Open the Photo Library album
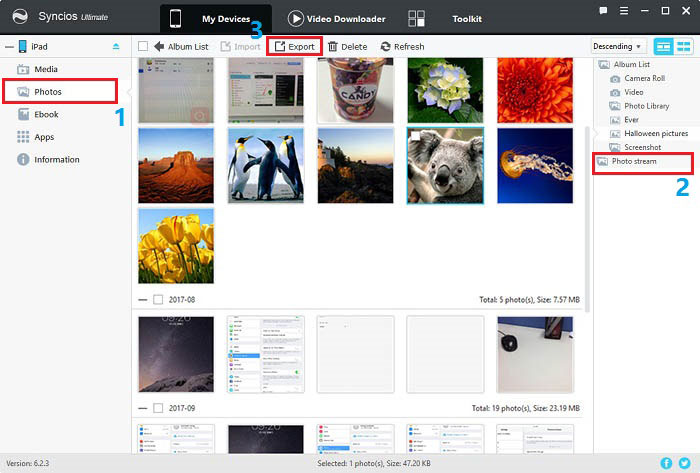700x473 pixels. [639, 106]
